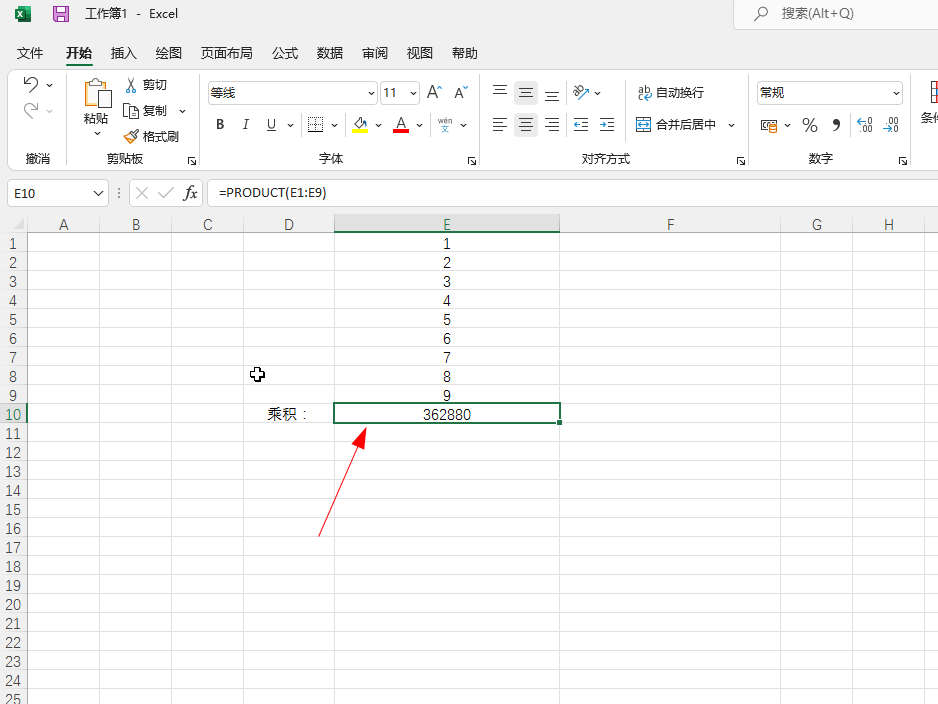
Task: Increase font size with larger A
Action: click(434, 93)
